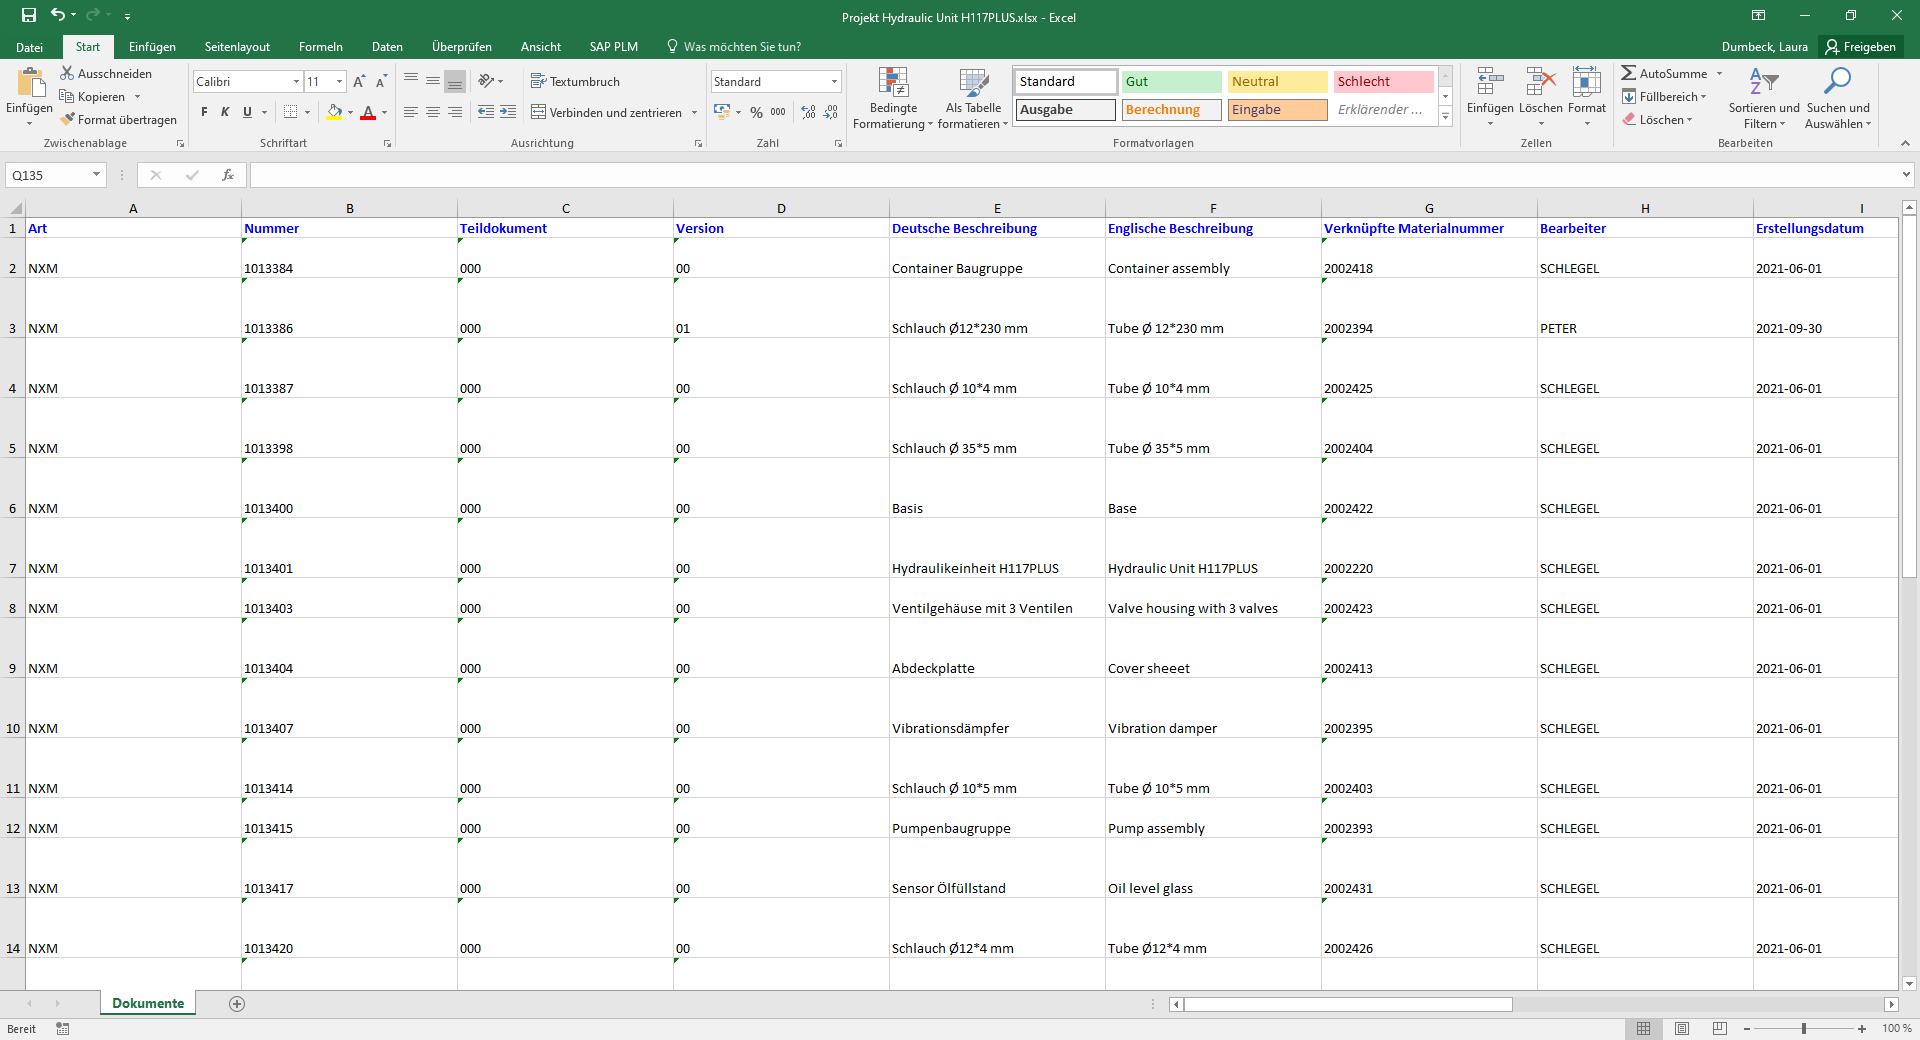Open the Standard number format dropdown

pyautogui.click(x=834, y=82)
